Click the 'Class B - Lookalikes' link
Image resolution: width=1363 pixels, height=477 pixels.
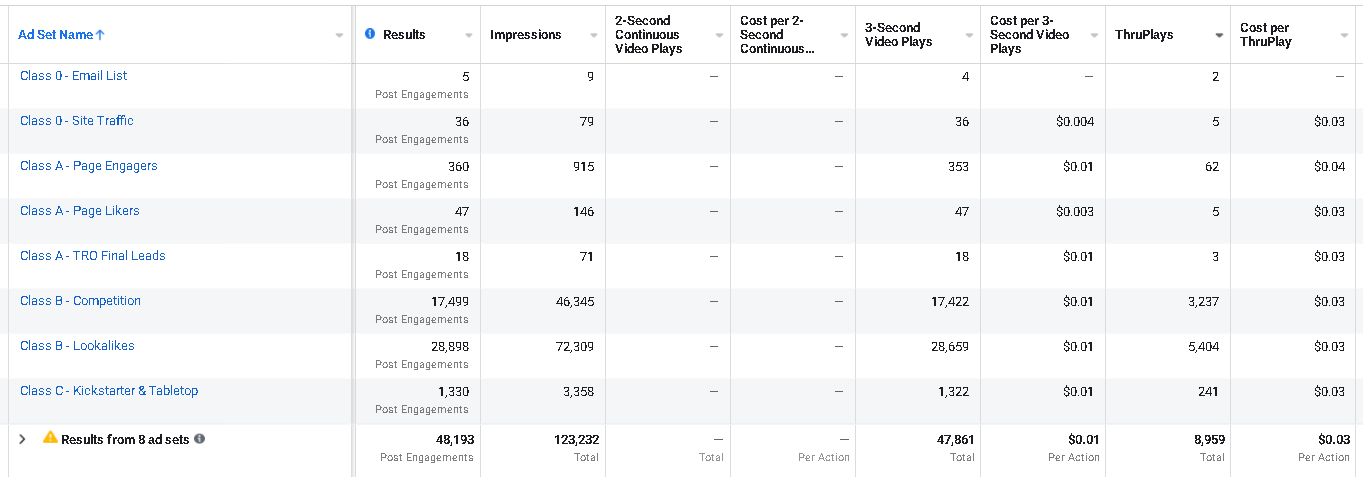[x=77, y=346]
